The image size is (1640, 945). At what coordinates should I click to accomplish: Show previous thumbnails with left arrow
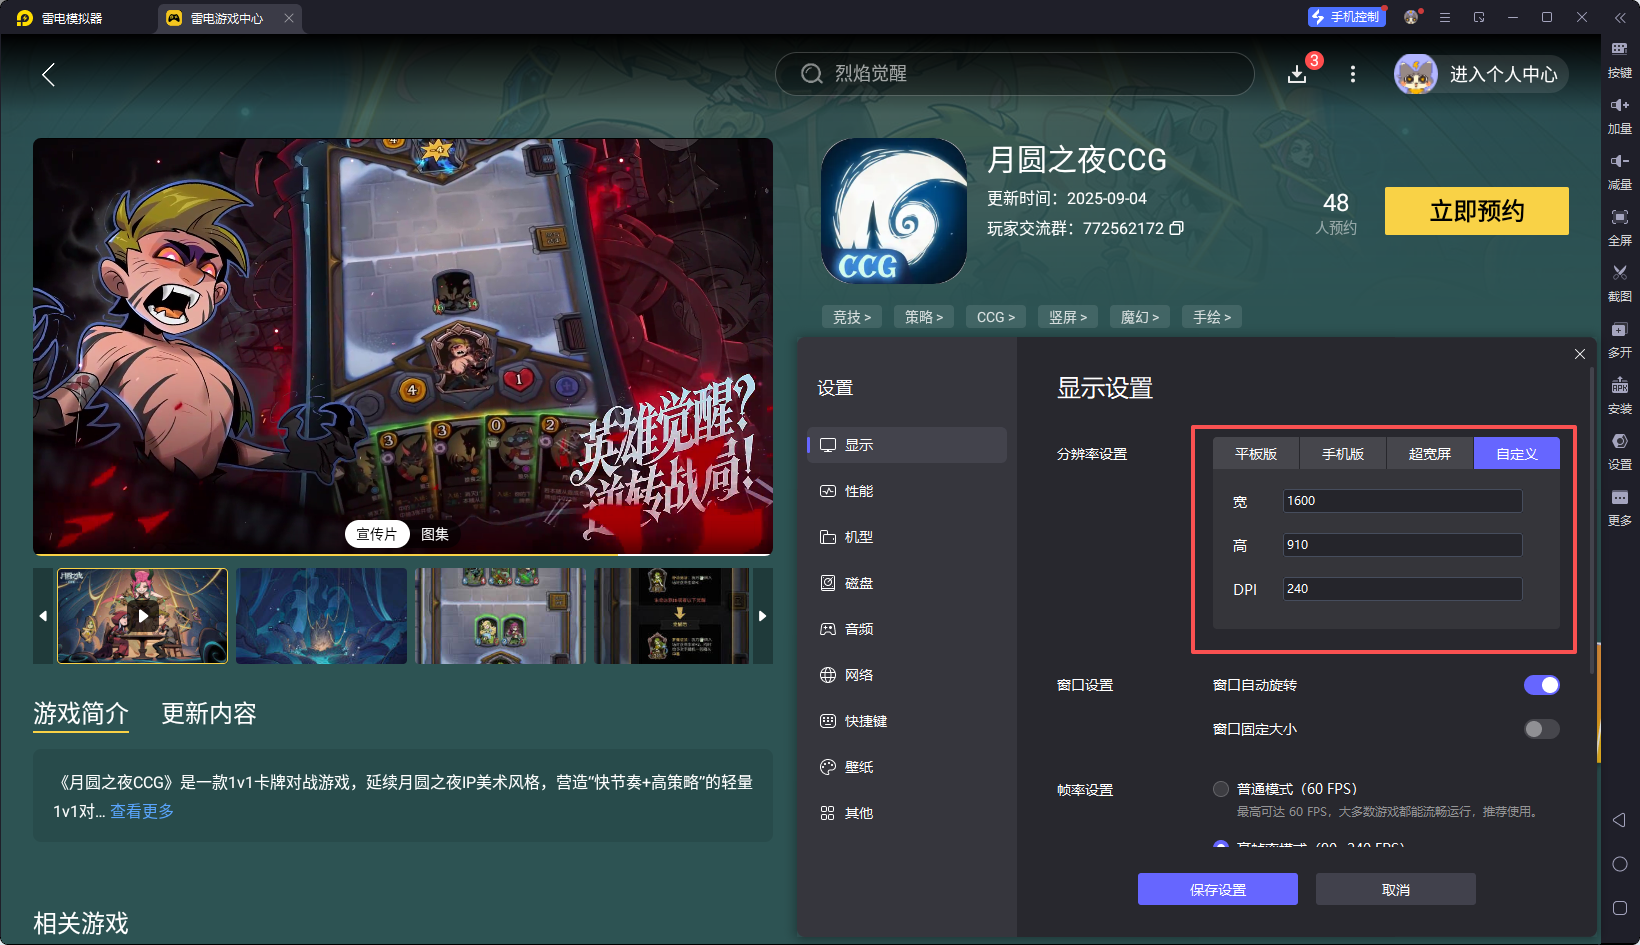point(43,616)
